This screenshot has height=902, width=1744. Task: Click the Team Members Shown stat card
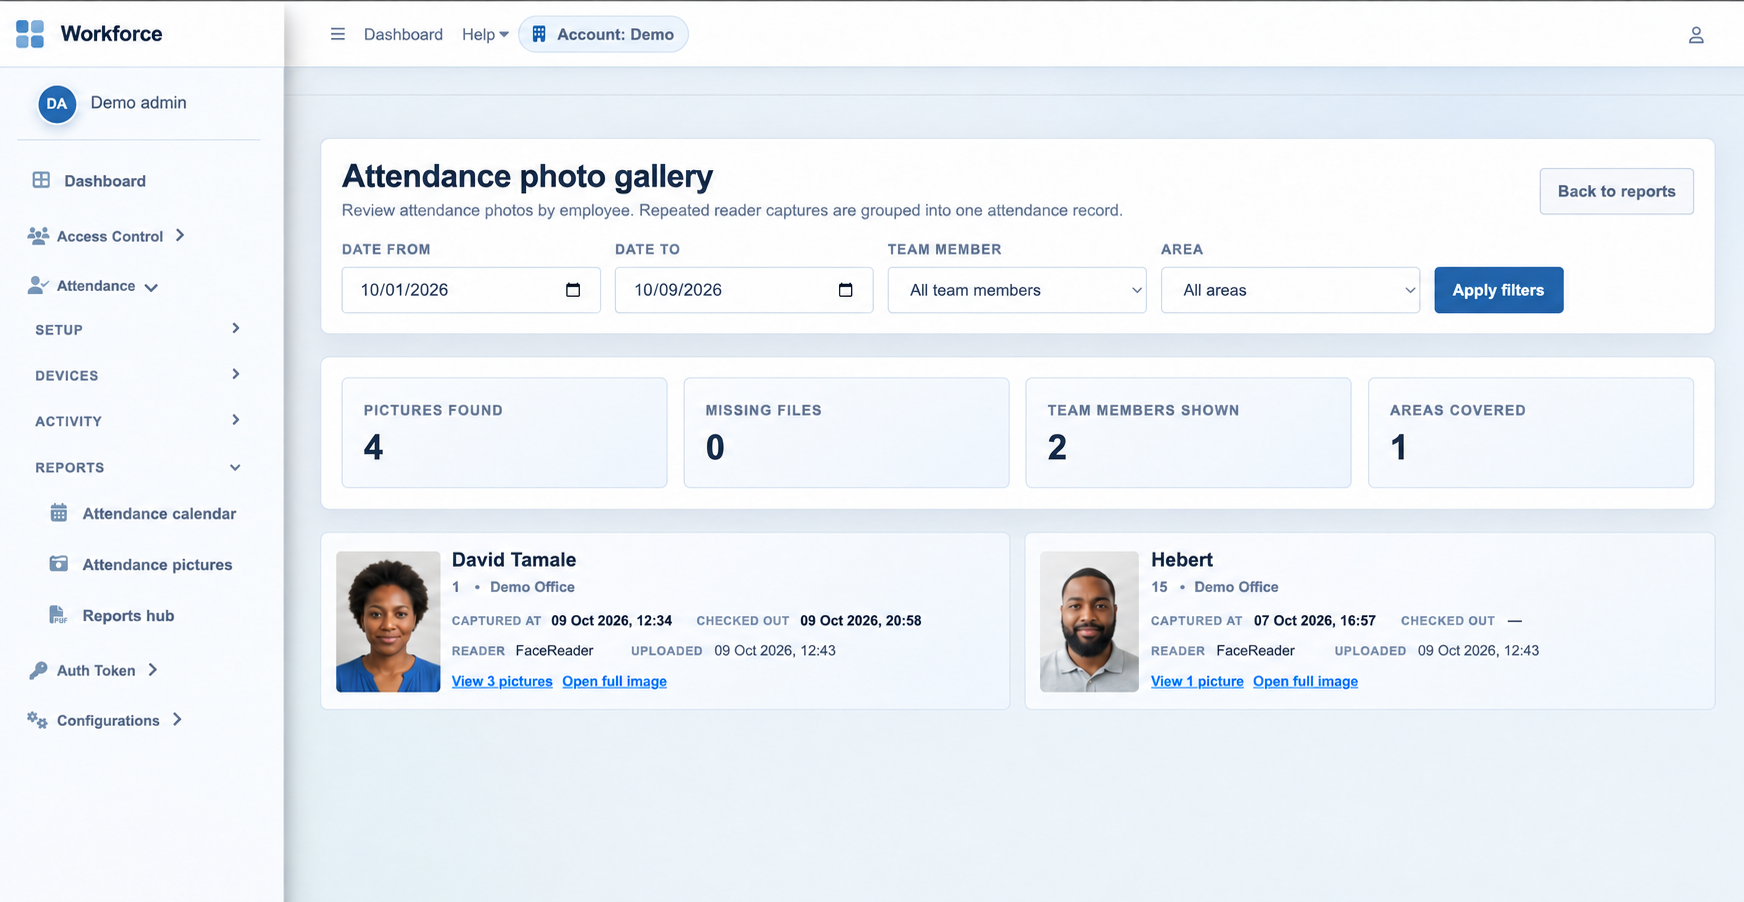1188,432
